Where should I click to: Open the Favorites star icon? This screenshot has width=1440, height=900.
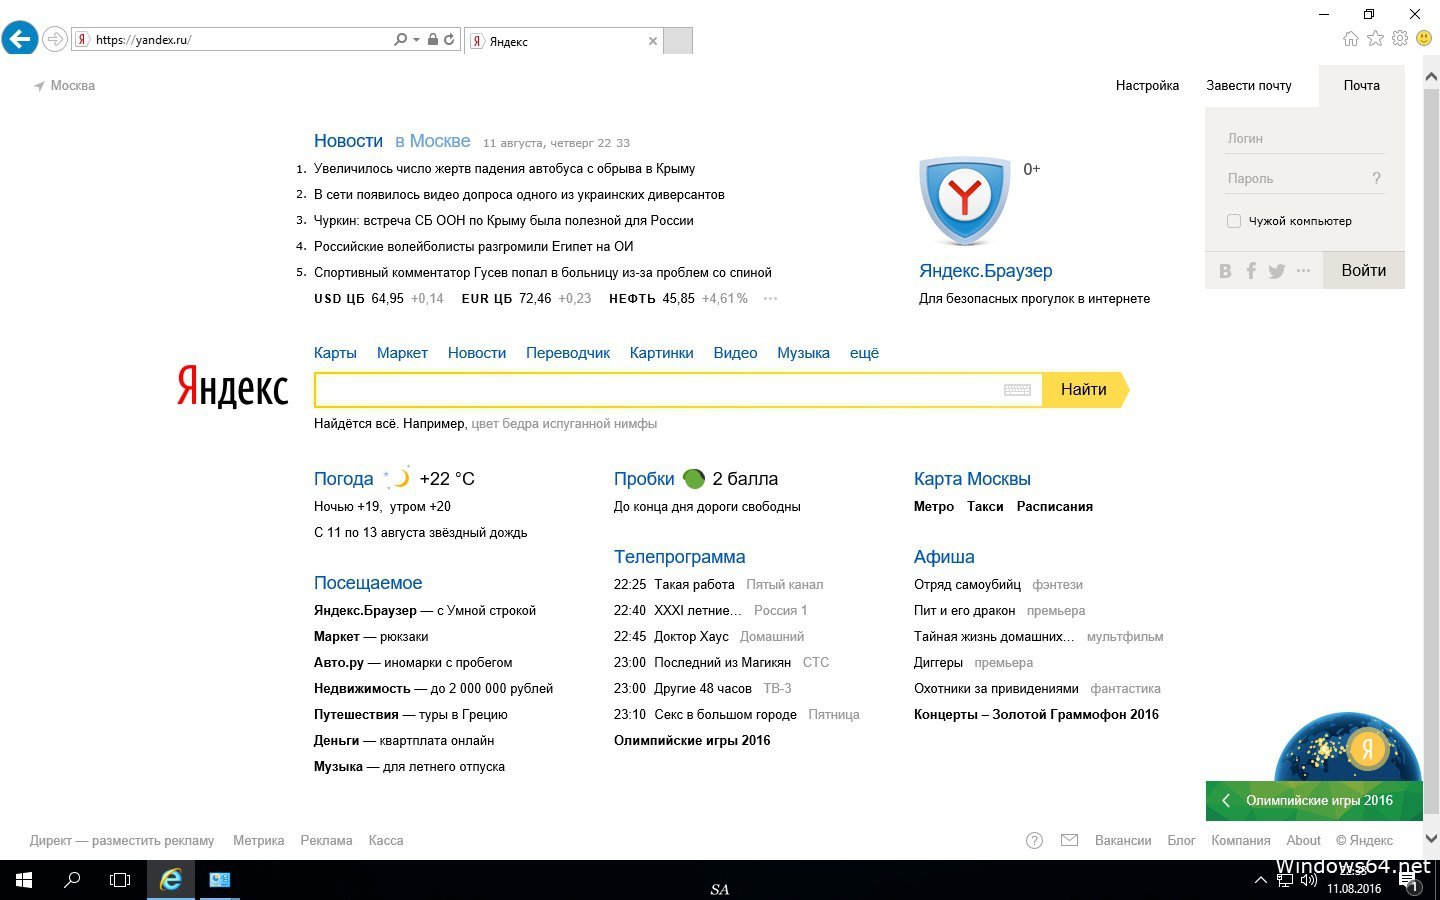[1376, 38]
